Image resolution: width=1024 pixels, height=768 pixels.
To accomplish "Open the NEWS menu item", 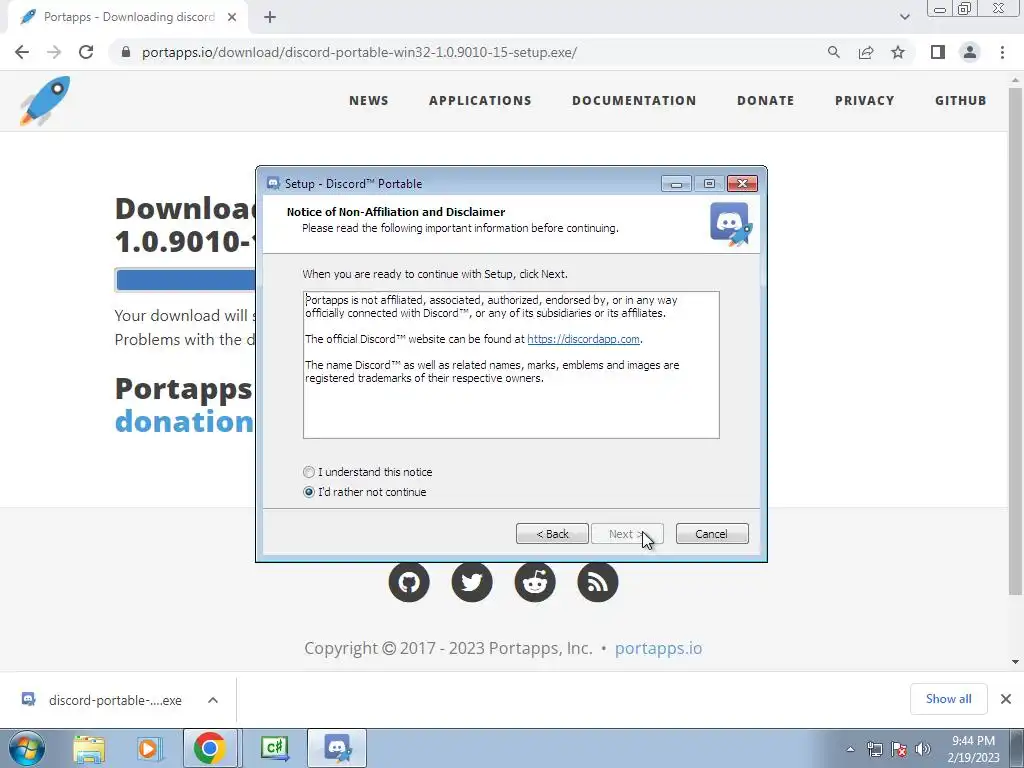I will tap(368, 101).
